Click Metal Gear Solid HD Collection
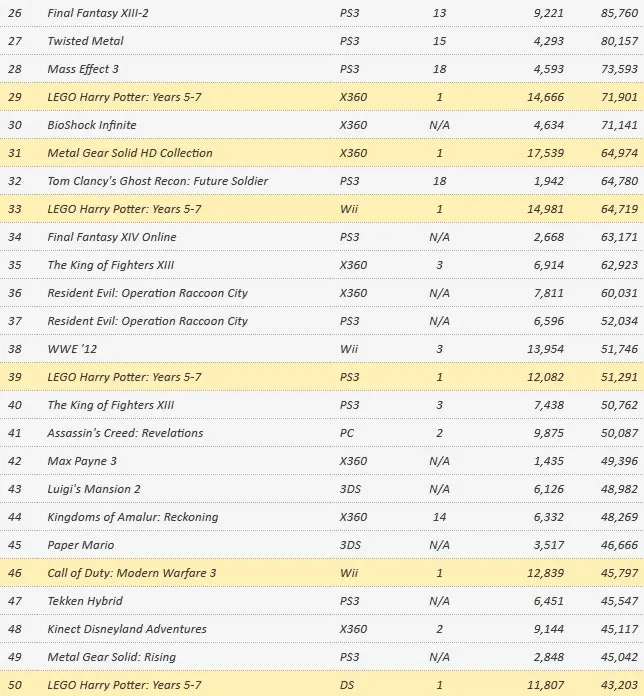This screenshot has width=644, height=696. point(130,154)
